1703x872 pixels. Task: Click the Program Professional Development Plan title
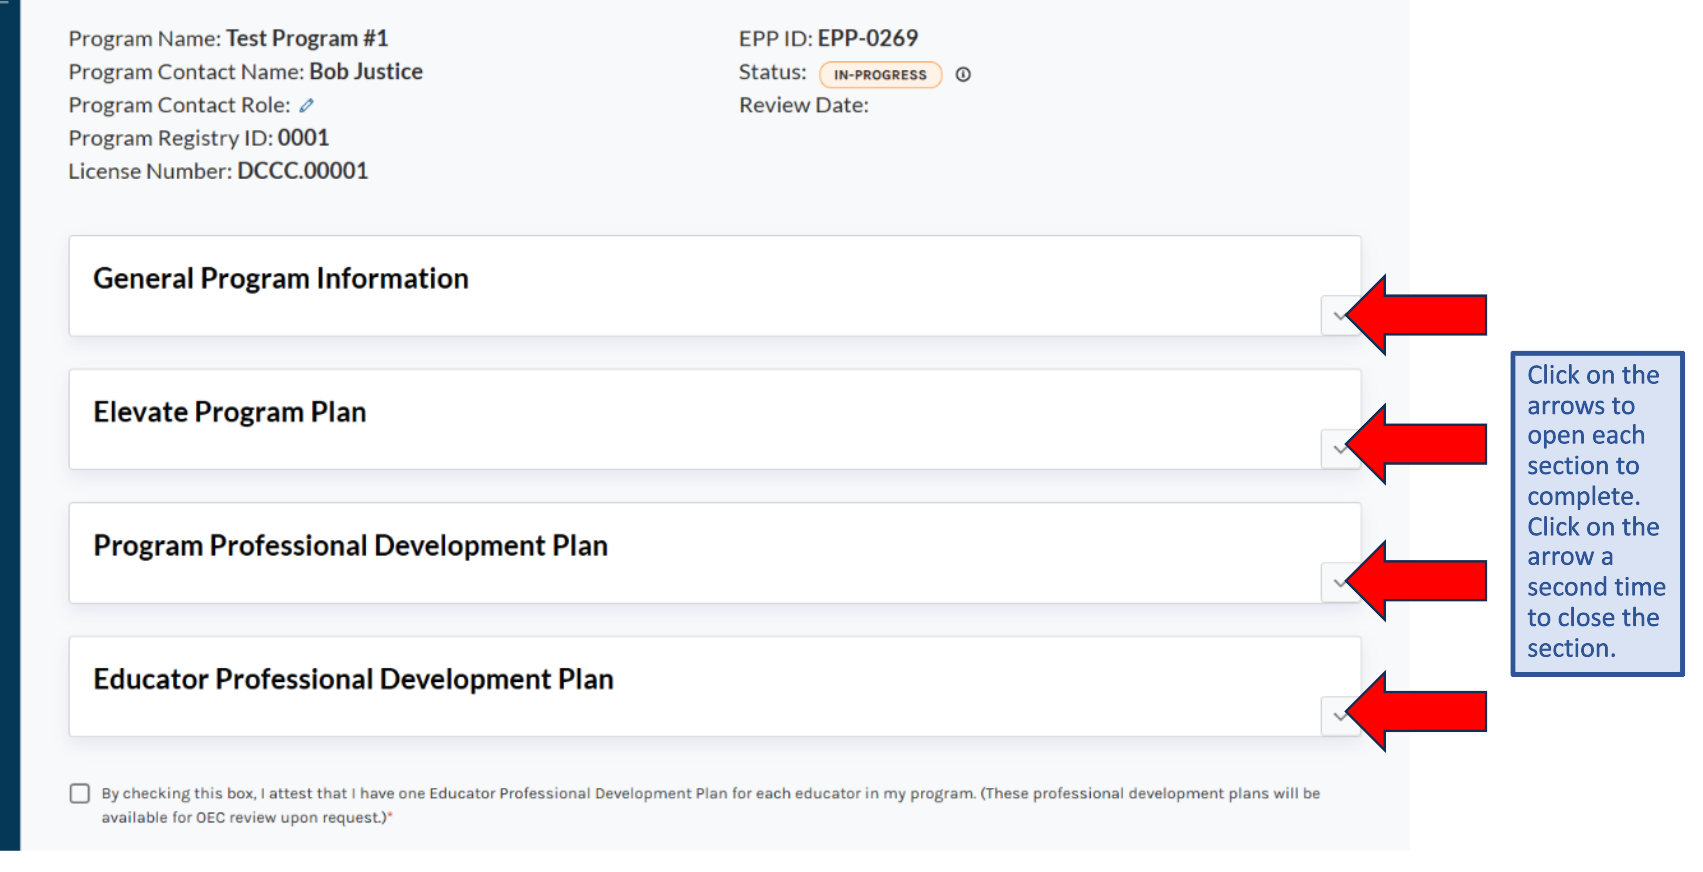tap(351, 546)
